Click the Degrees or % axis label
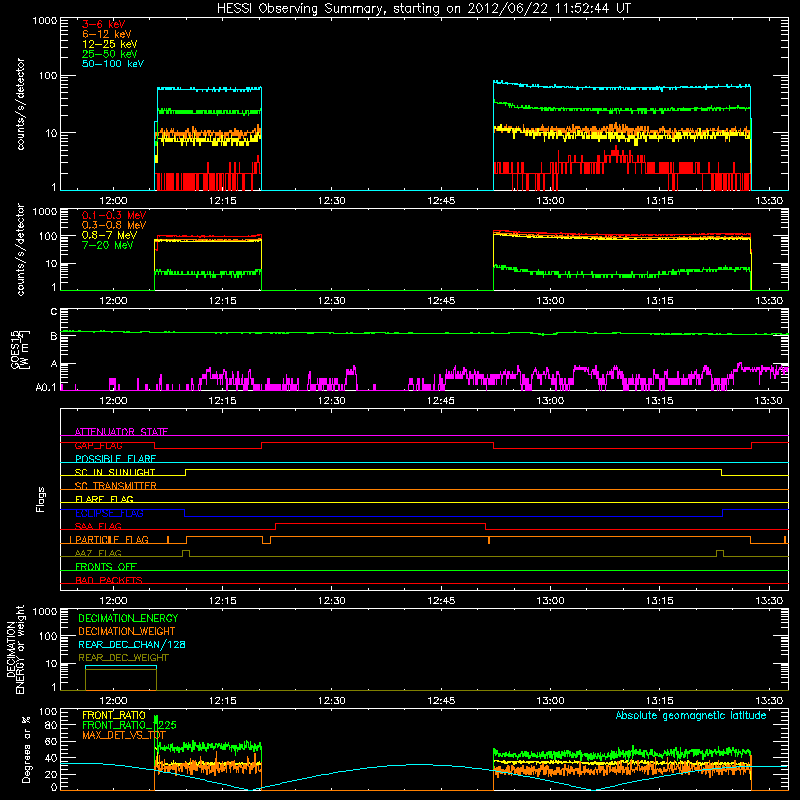 (26, 749)
